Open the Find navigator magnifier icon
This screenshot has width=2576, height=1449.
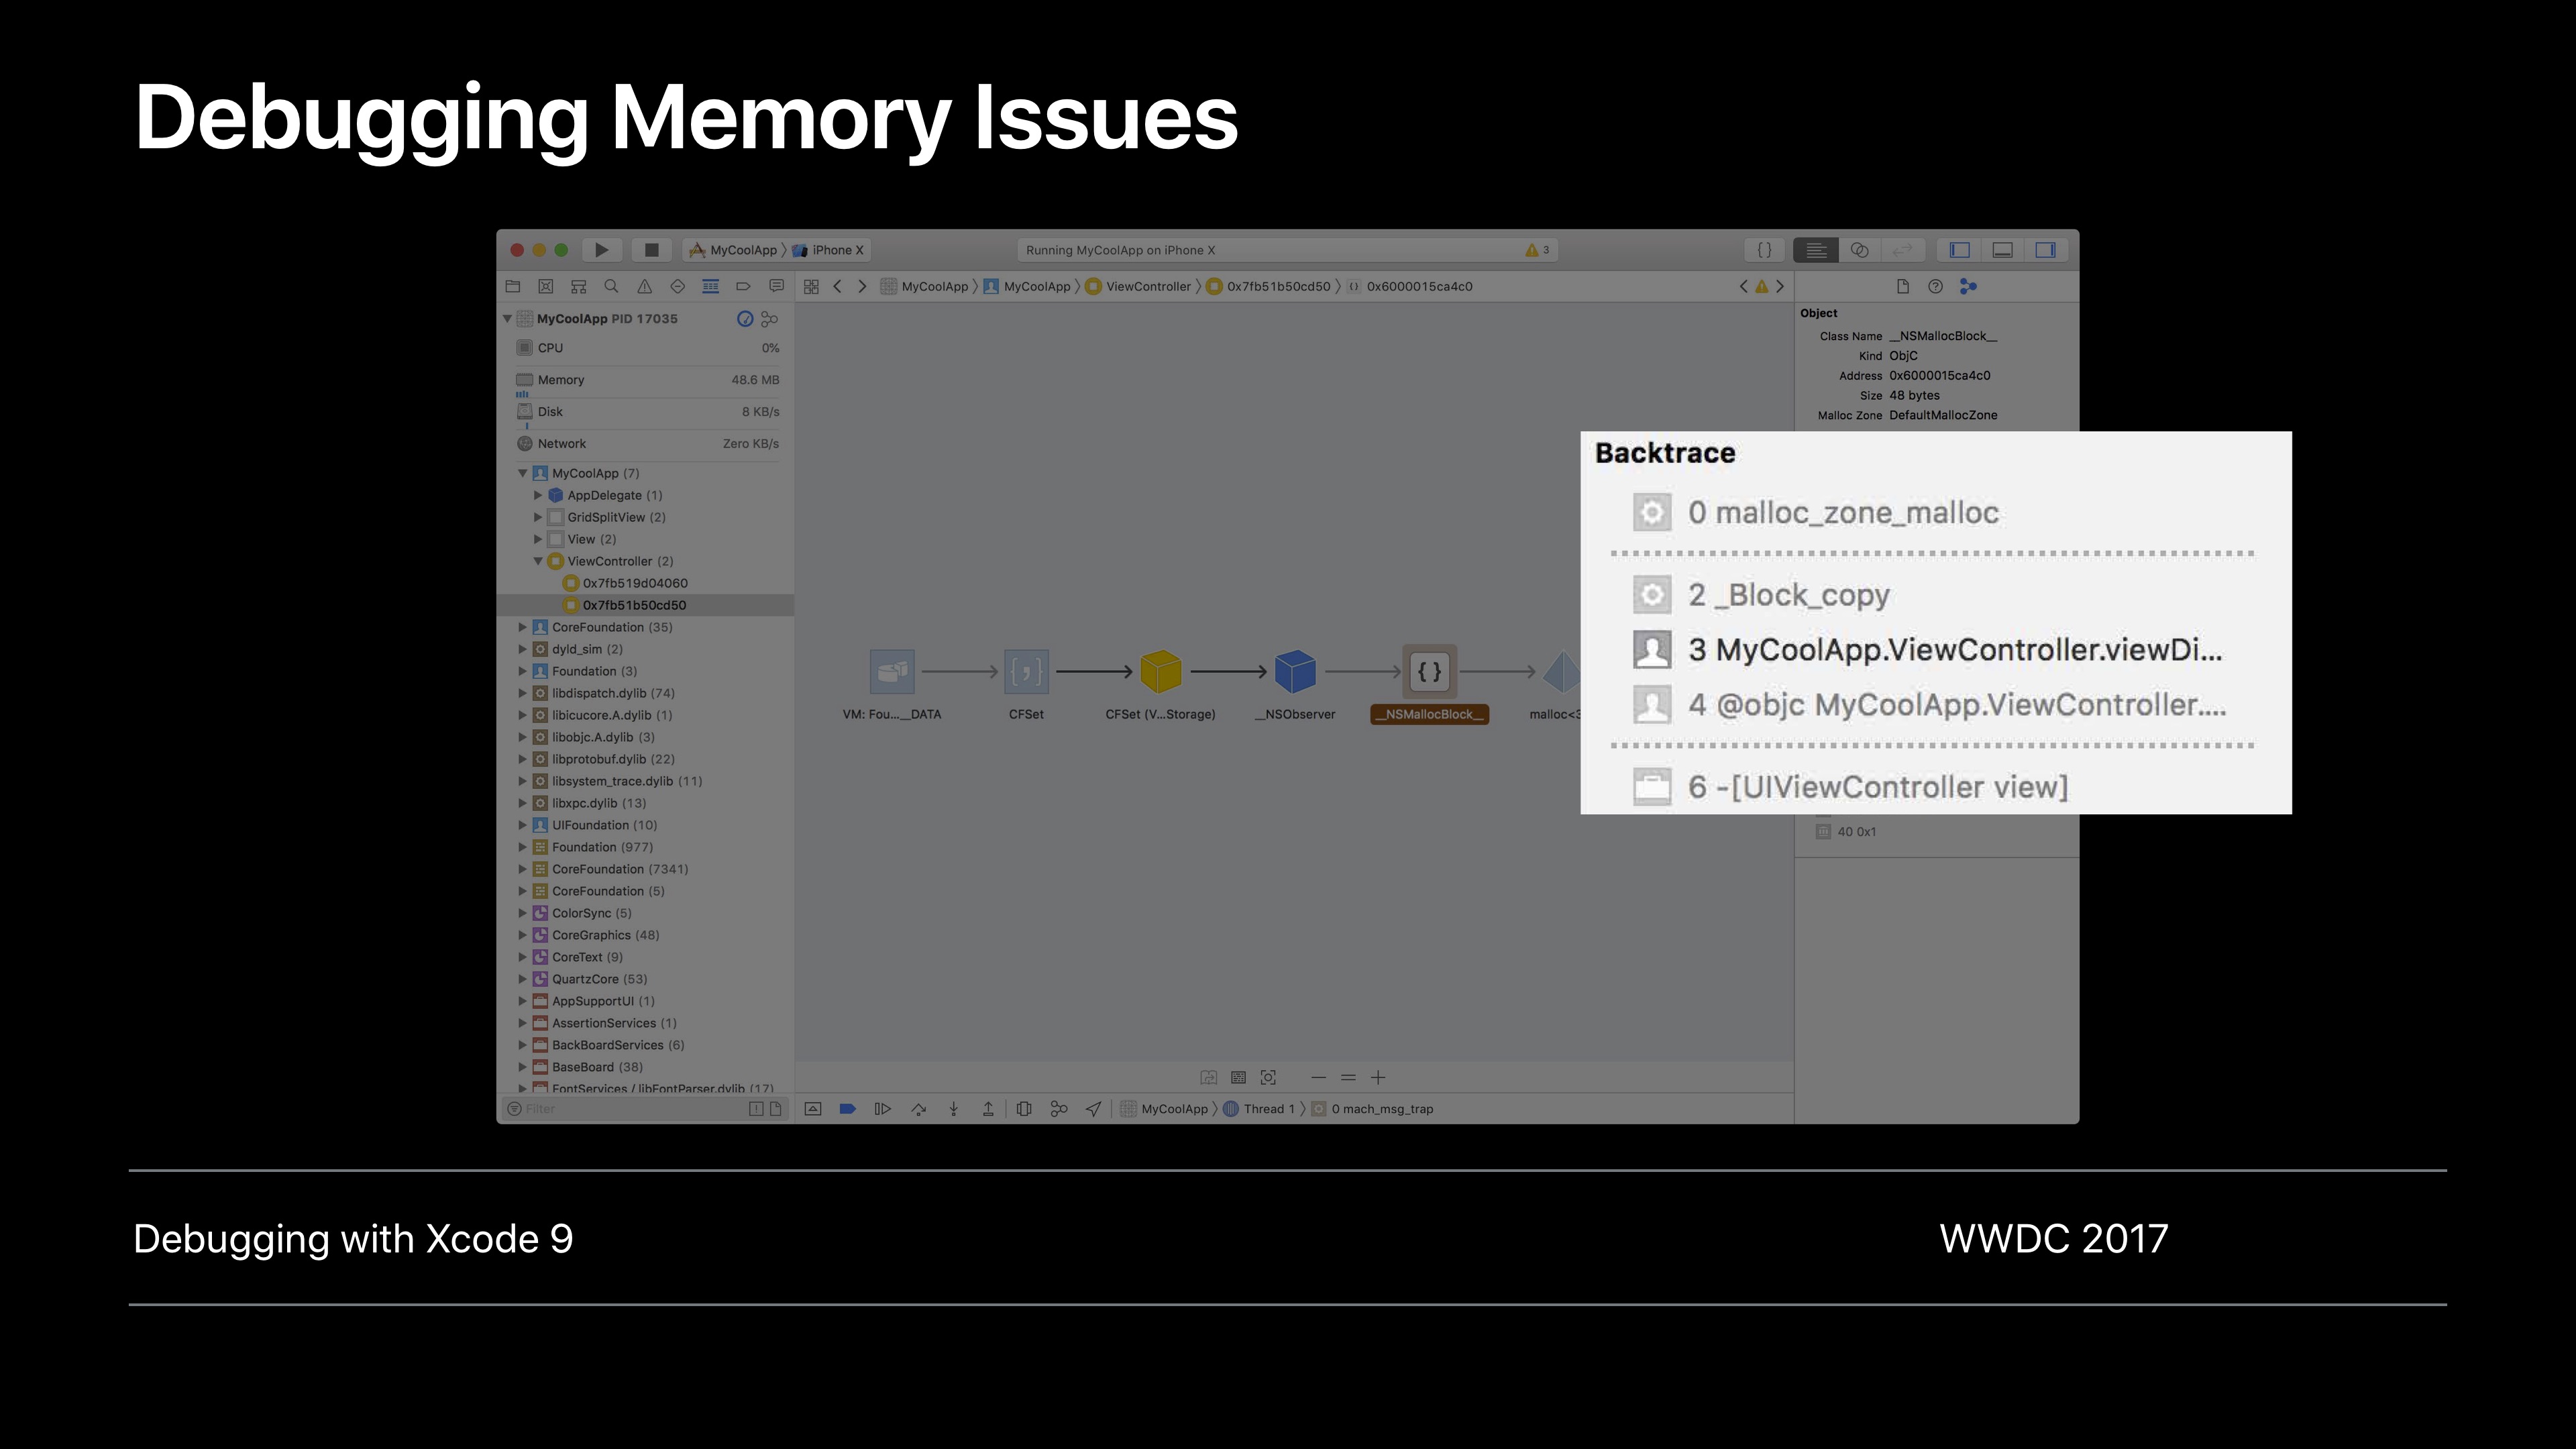click(611, 287)
